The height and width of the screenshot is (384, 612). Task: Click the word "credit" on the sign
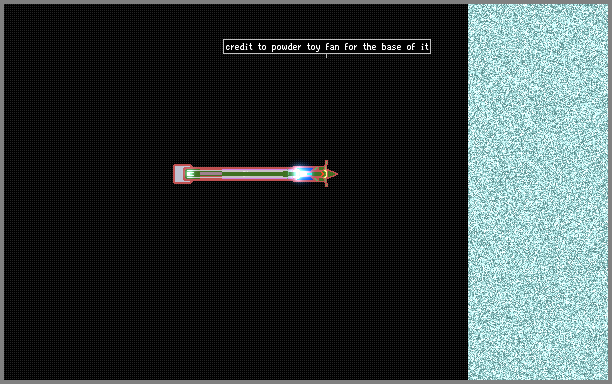(239, 47)
